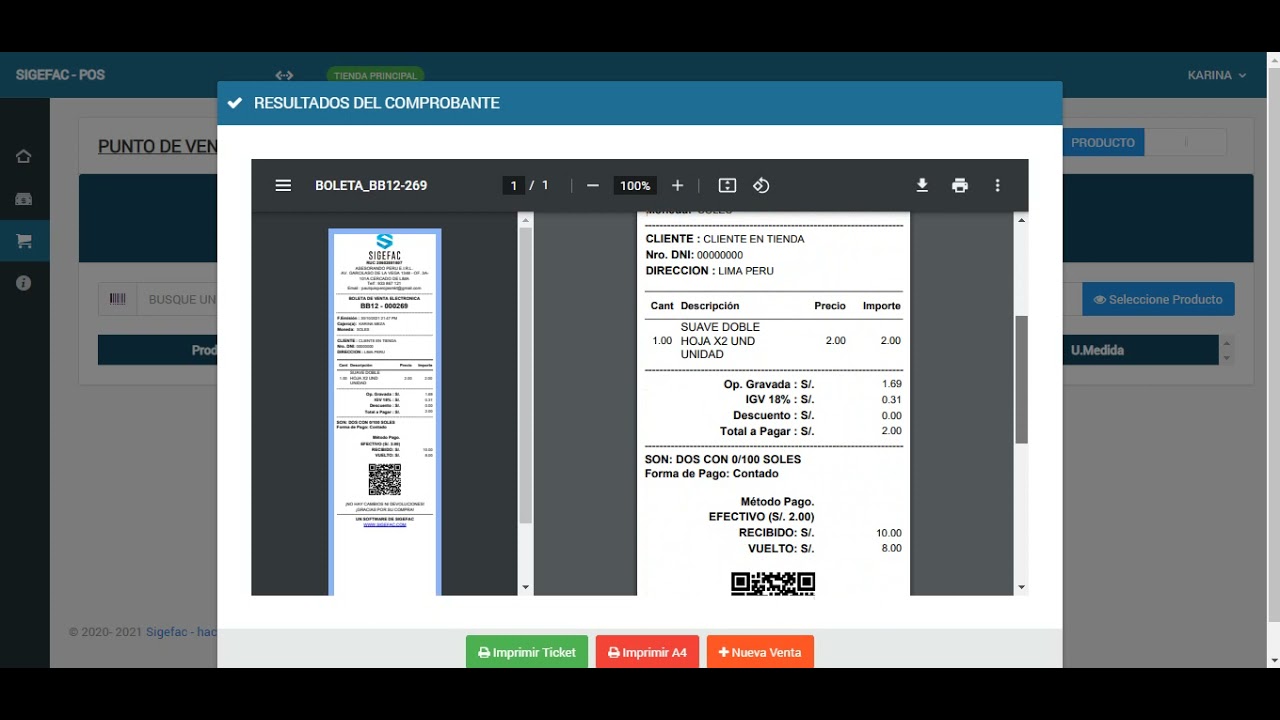Click the 100% zoom level field
This screenshot has width=1280, height=720.
[x=635, y=185]
